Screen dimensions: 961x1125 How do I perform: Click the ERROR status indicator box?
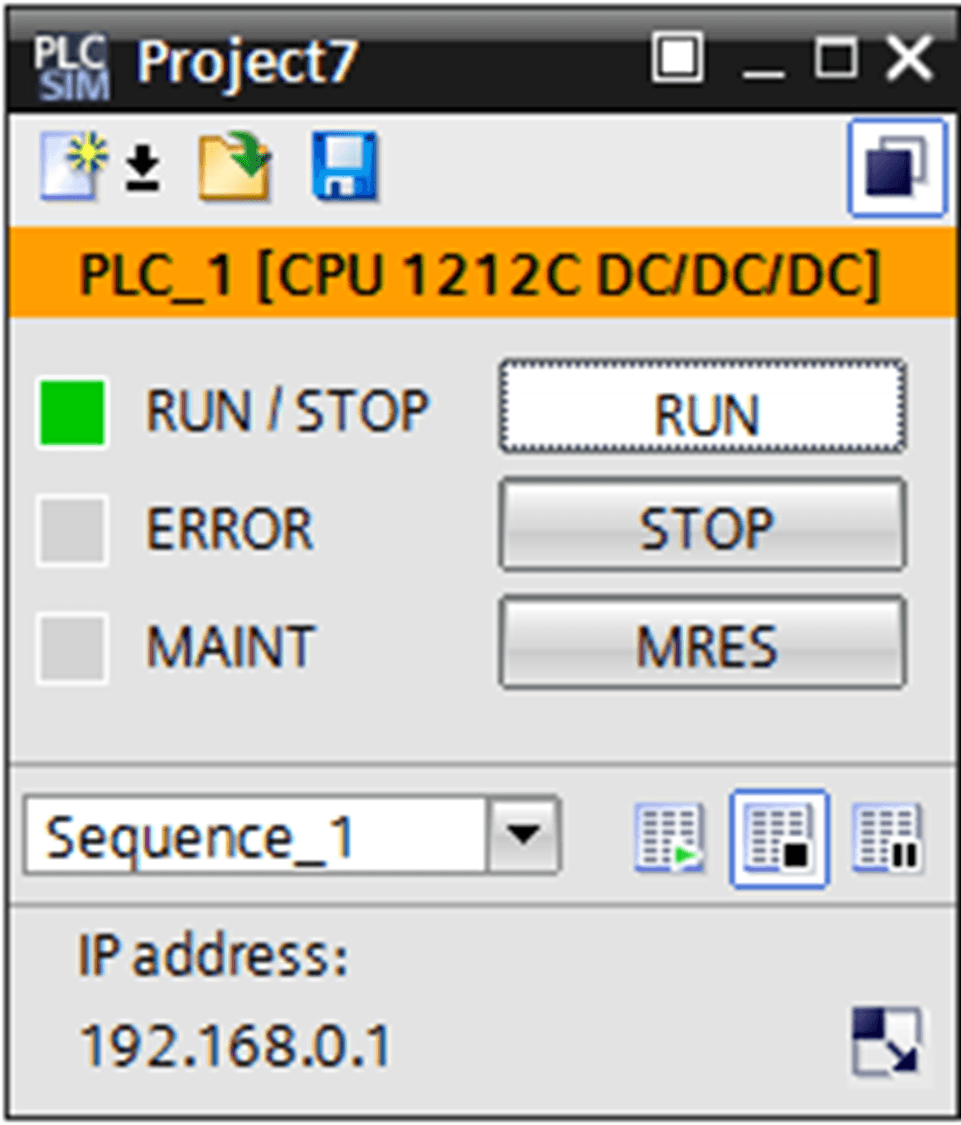72,530
